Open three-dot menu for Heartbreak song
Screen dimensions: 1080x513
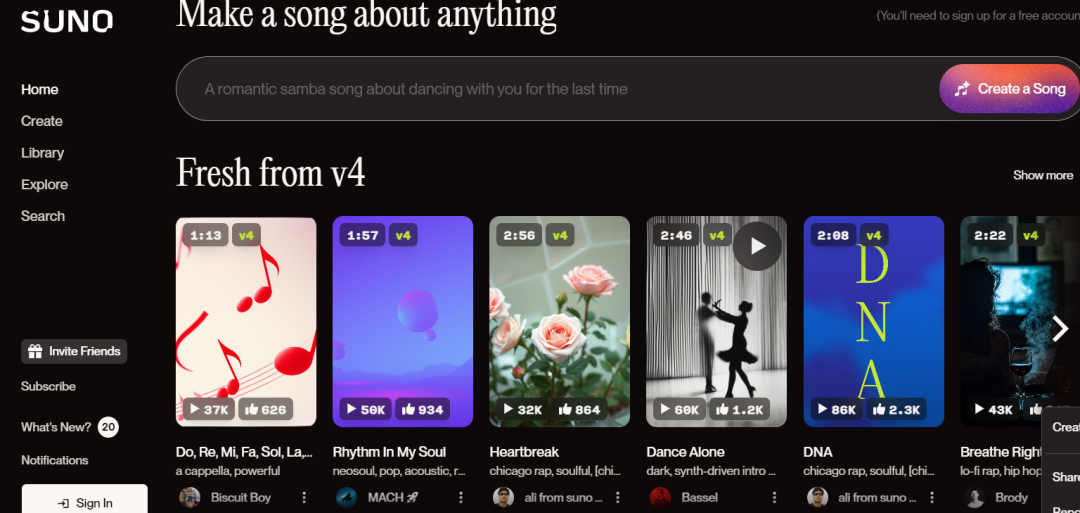pyautogui.click(x=618, y=497)
